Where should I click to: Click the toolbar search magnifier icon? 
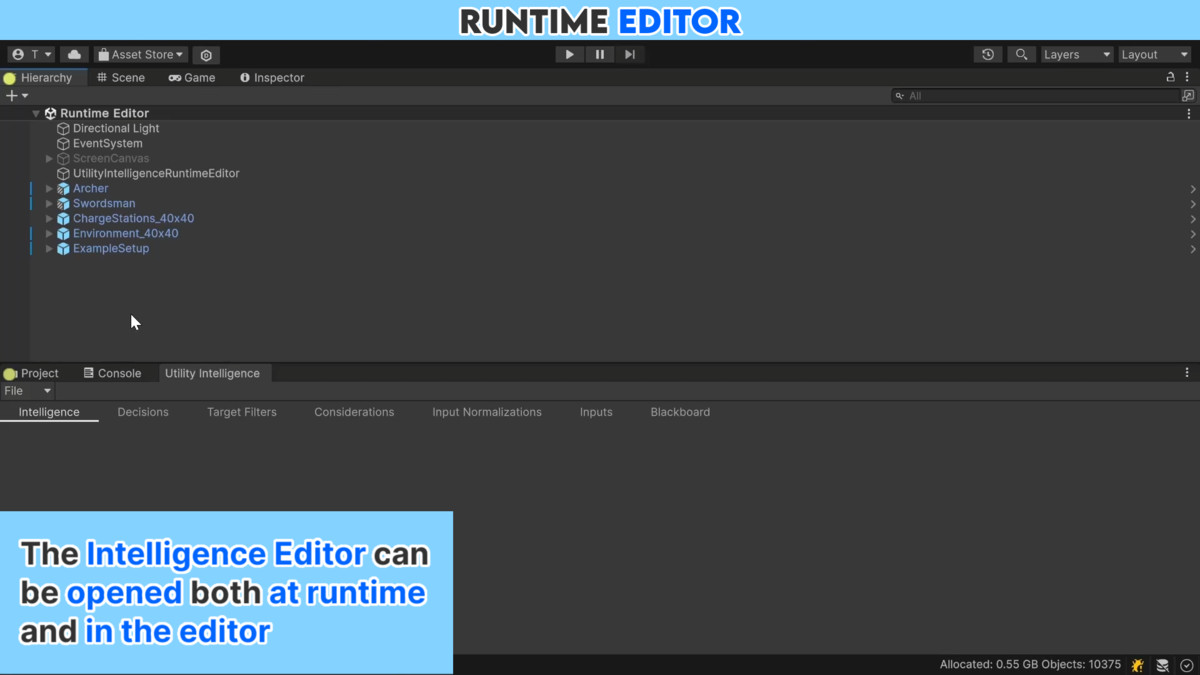[1021, 55]
